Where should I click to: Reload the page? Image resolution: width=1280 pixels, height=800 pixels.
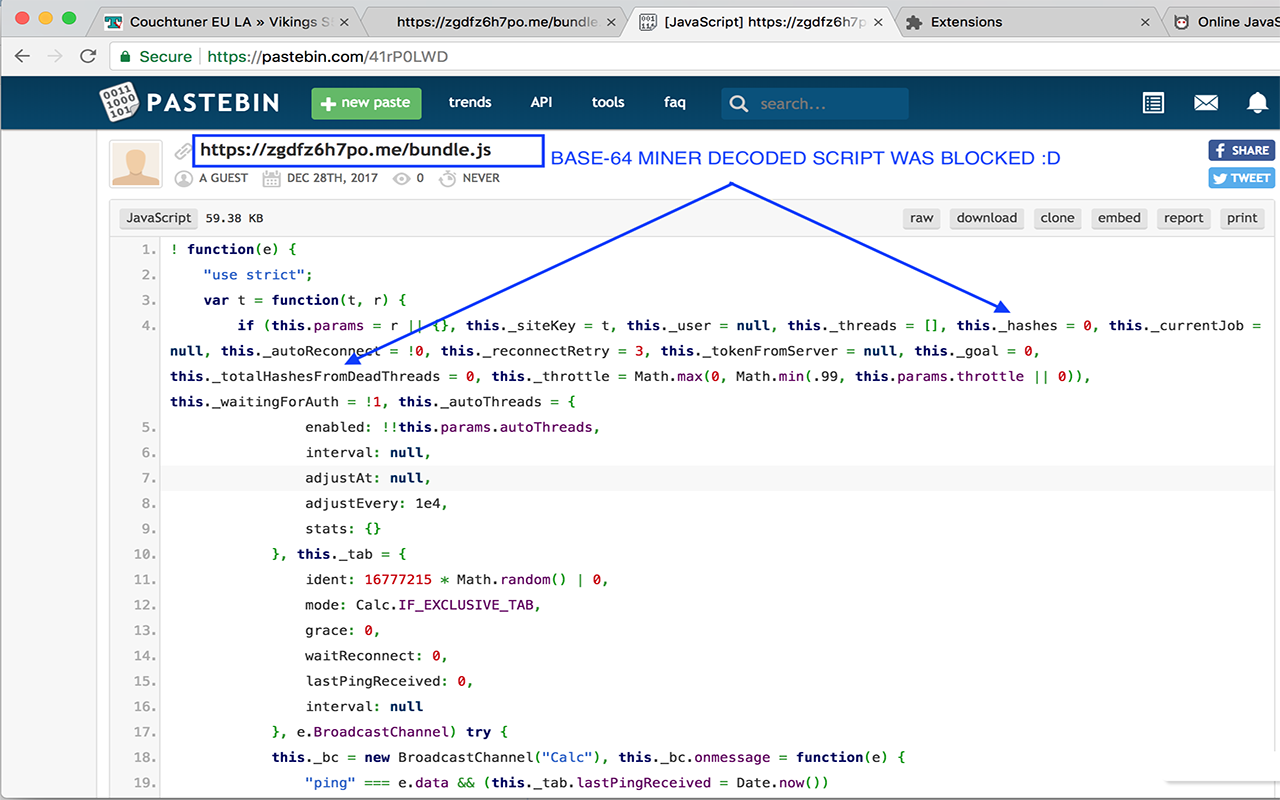88,56
